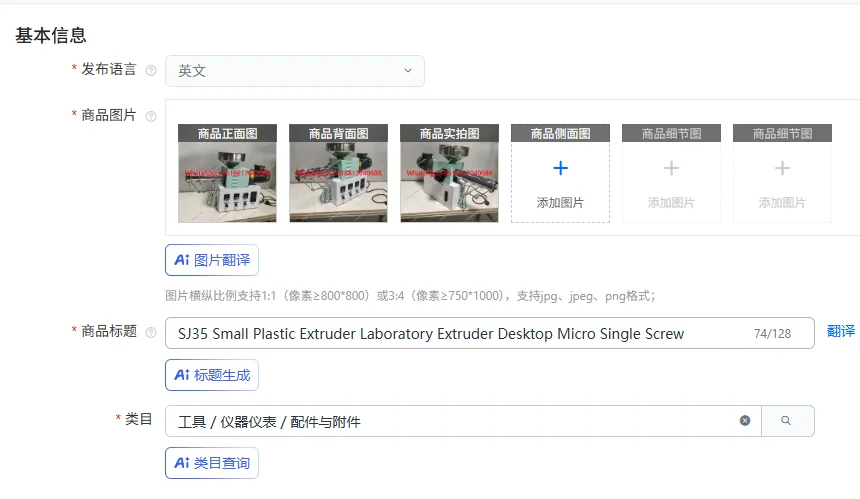Click the 类目 category field
The image size is (860, 499).
tap(463, 421)
